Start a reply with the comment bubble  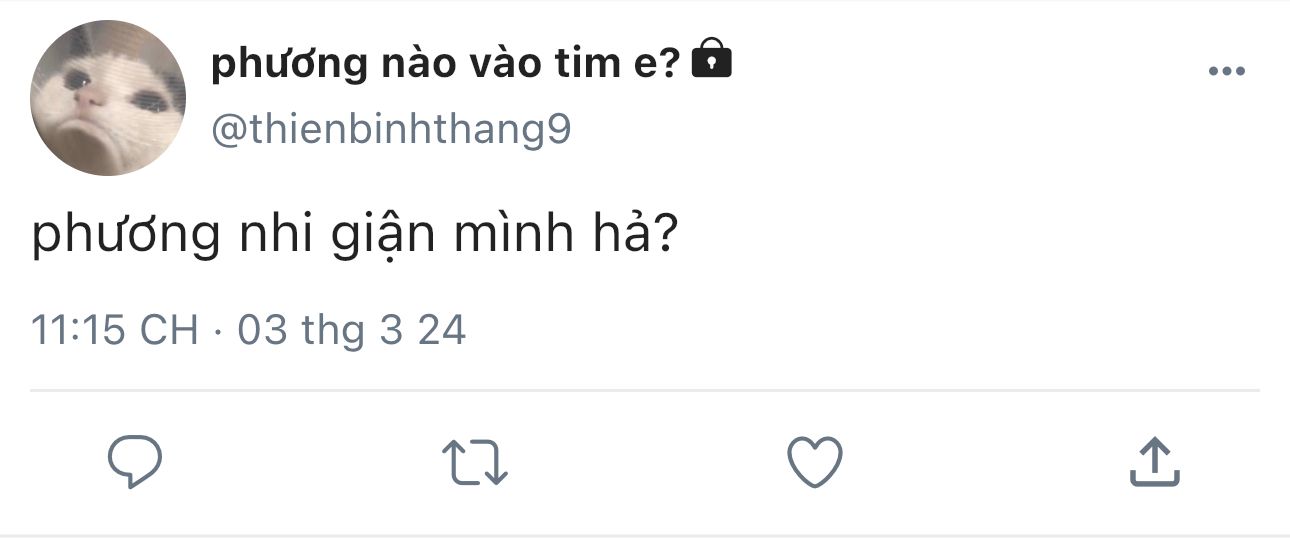[135, 462]
